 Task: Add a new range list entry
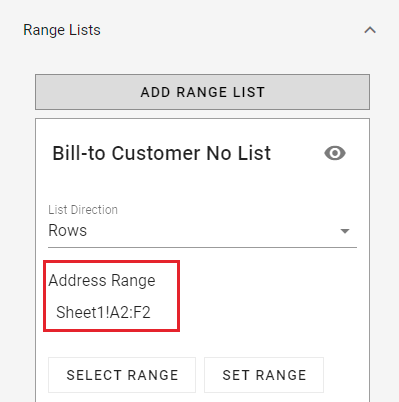click(x=202, y=92)
